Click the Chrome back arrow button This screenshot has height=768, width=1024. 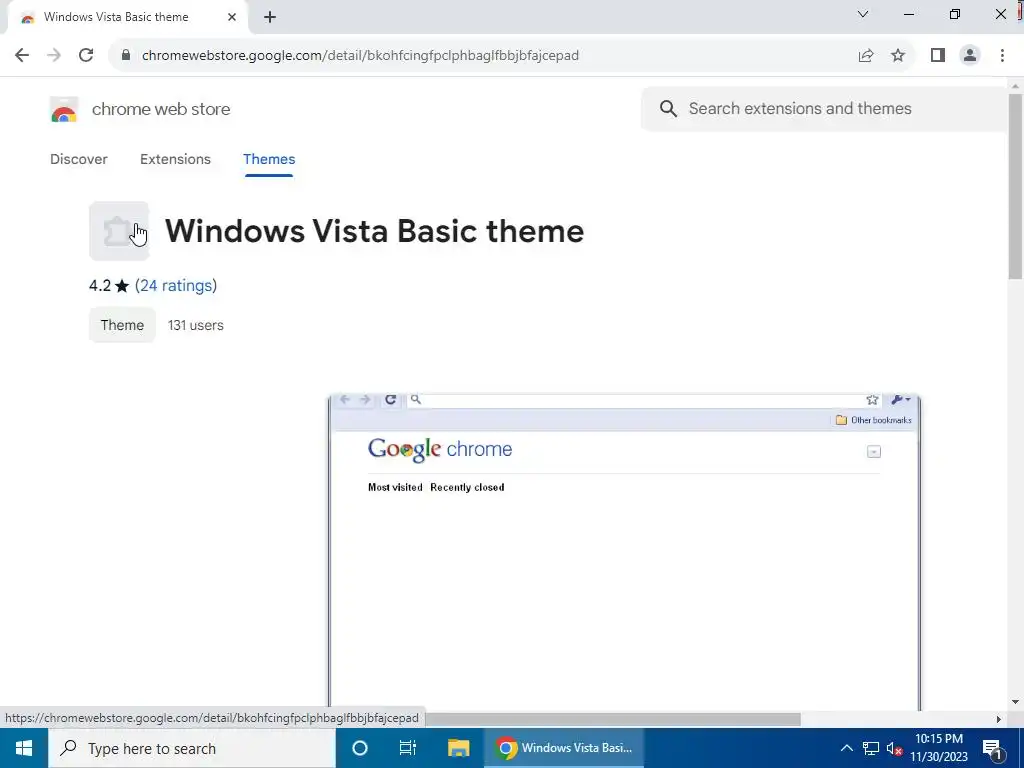(x=22, y=55)
